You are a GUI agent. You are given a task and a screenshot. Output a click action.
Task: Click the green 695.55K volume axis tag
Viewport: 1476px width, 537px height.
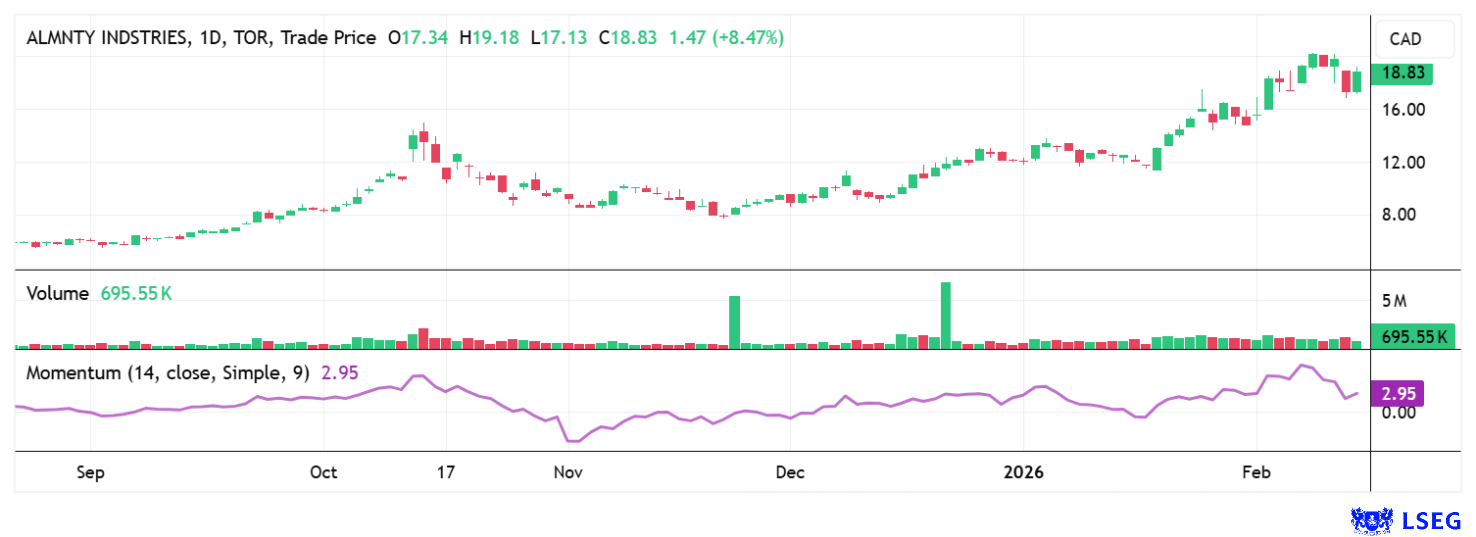[1412, 338]
